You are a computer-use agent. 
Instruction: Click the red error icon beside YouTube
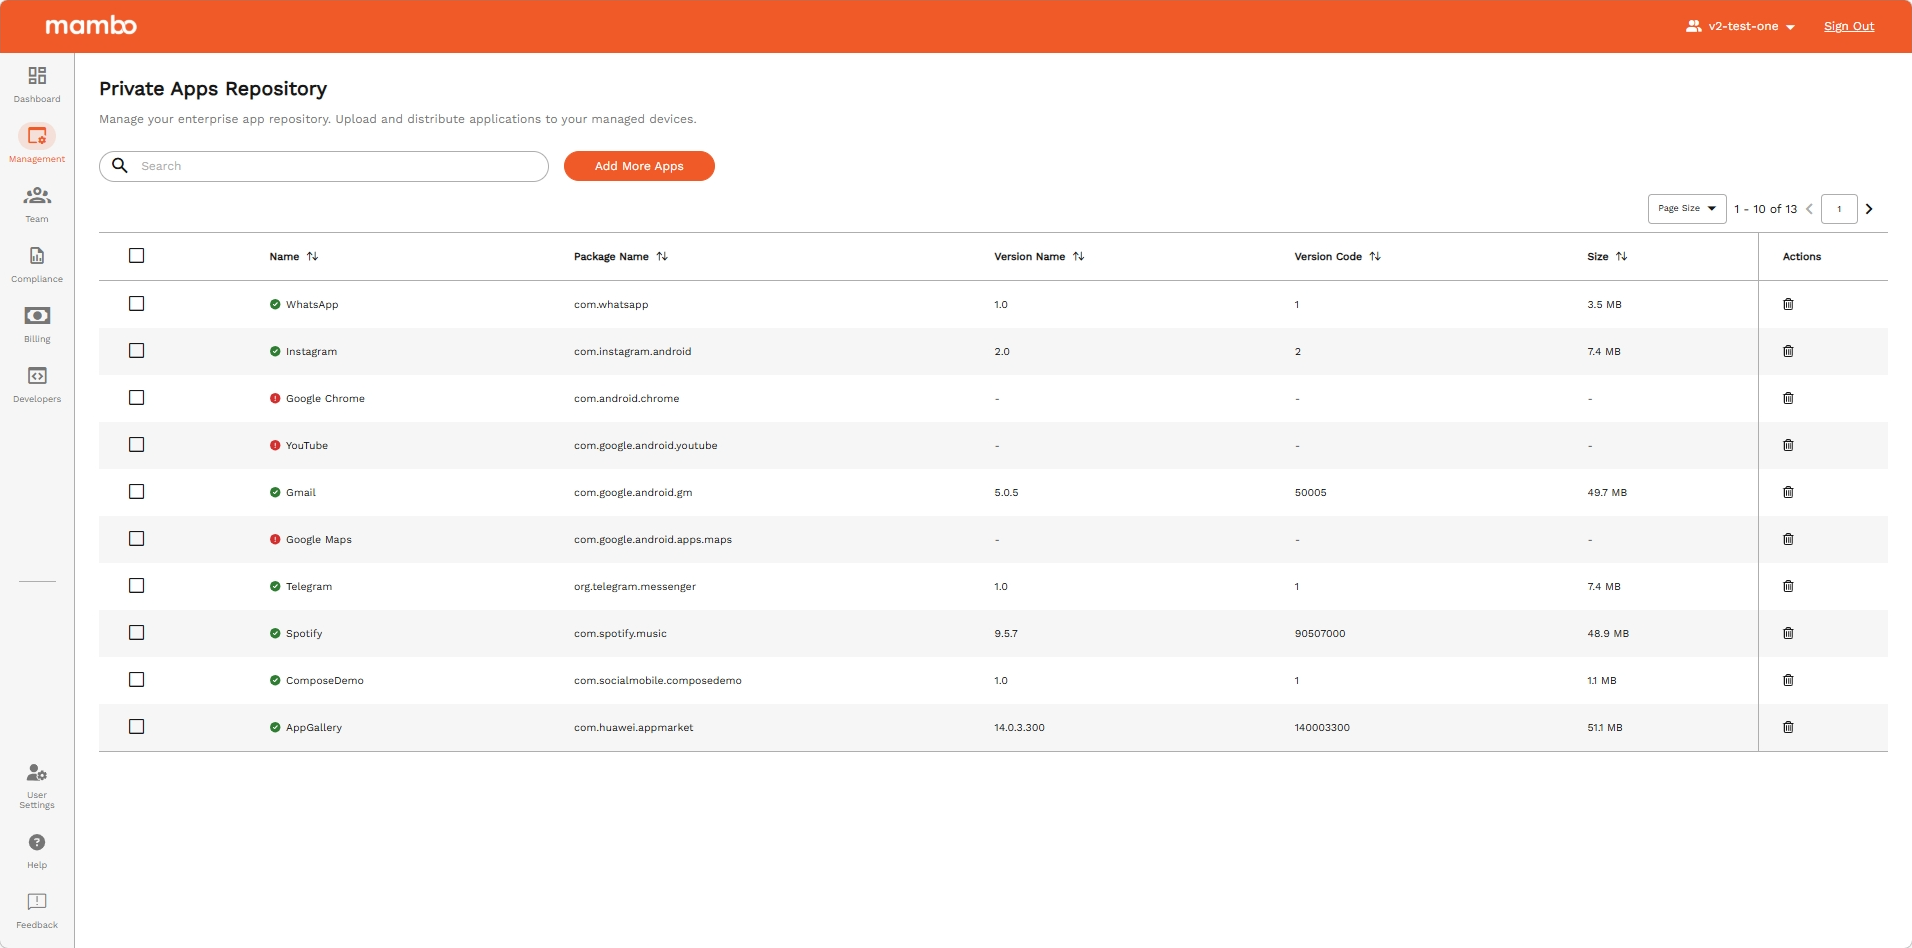pos(275,445)
